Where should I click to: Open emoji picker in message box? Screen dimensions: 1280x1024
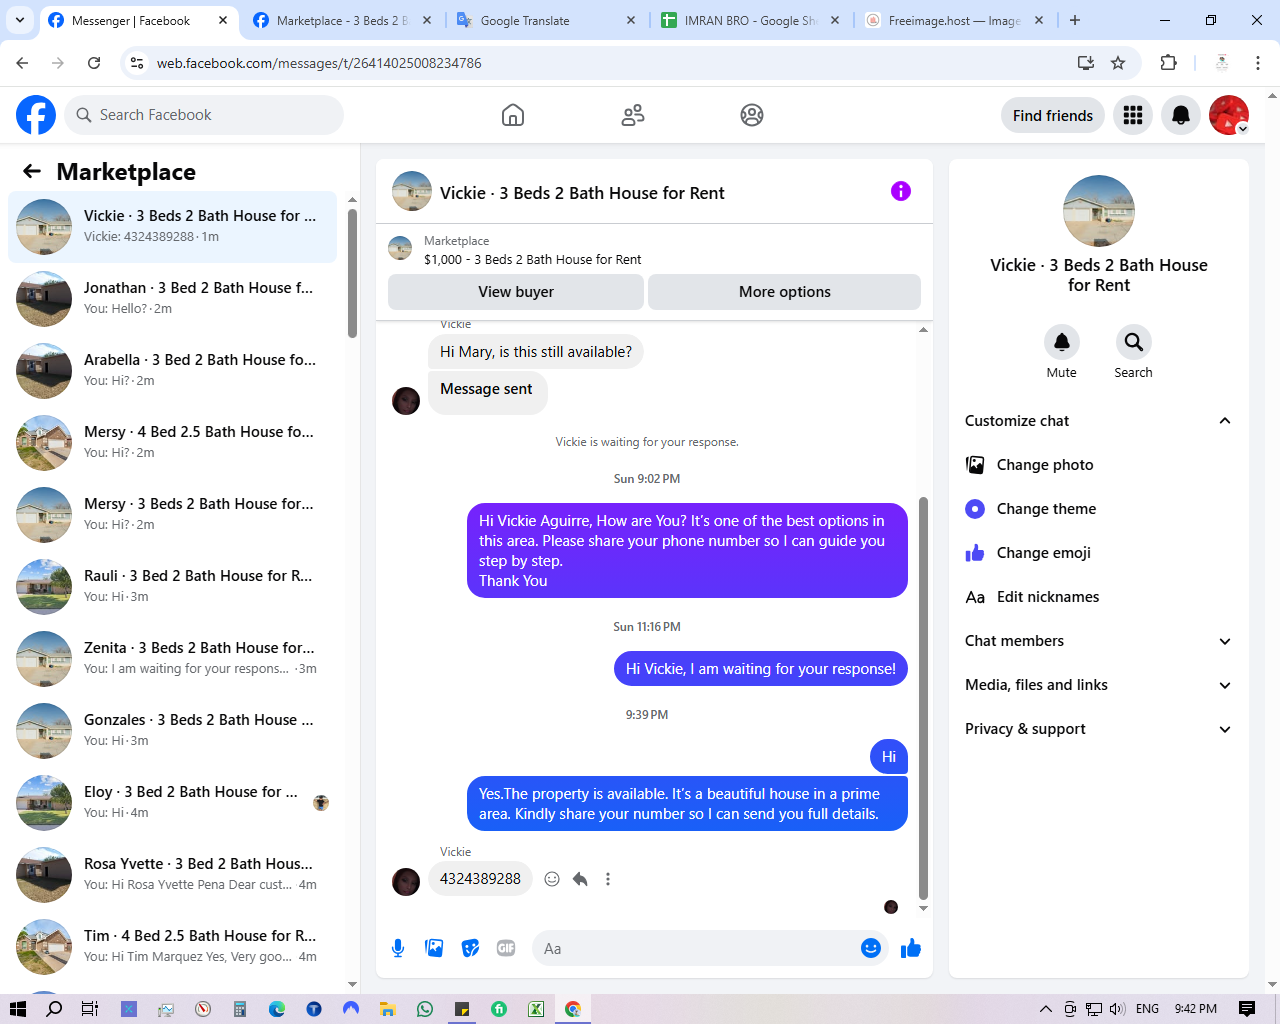871,948
